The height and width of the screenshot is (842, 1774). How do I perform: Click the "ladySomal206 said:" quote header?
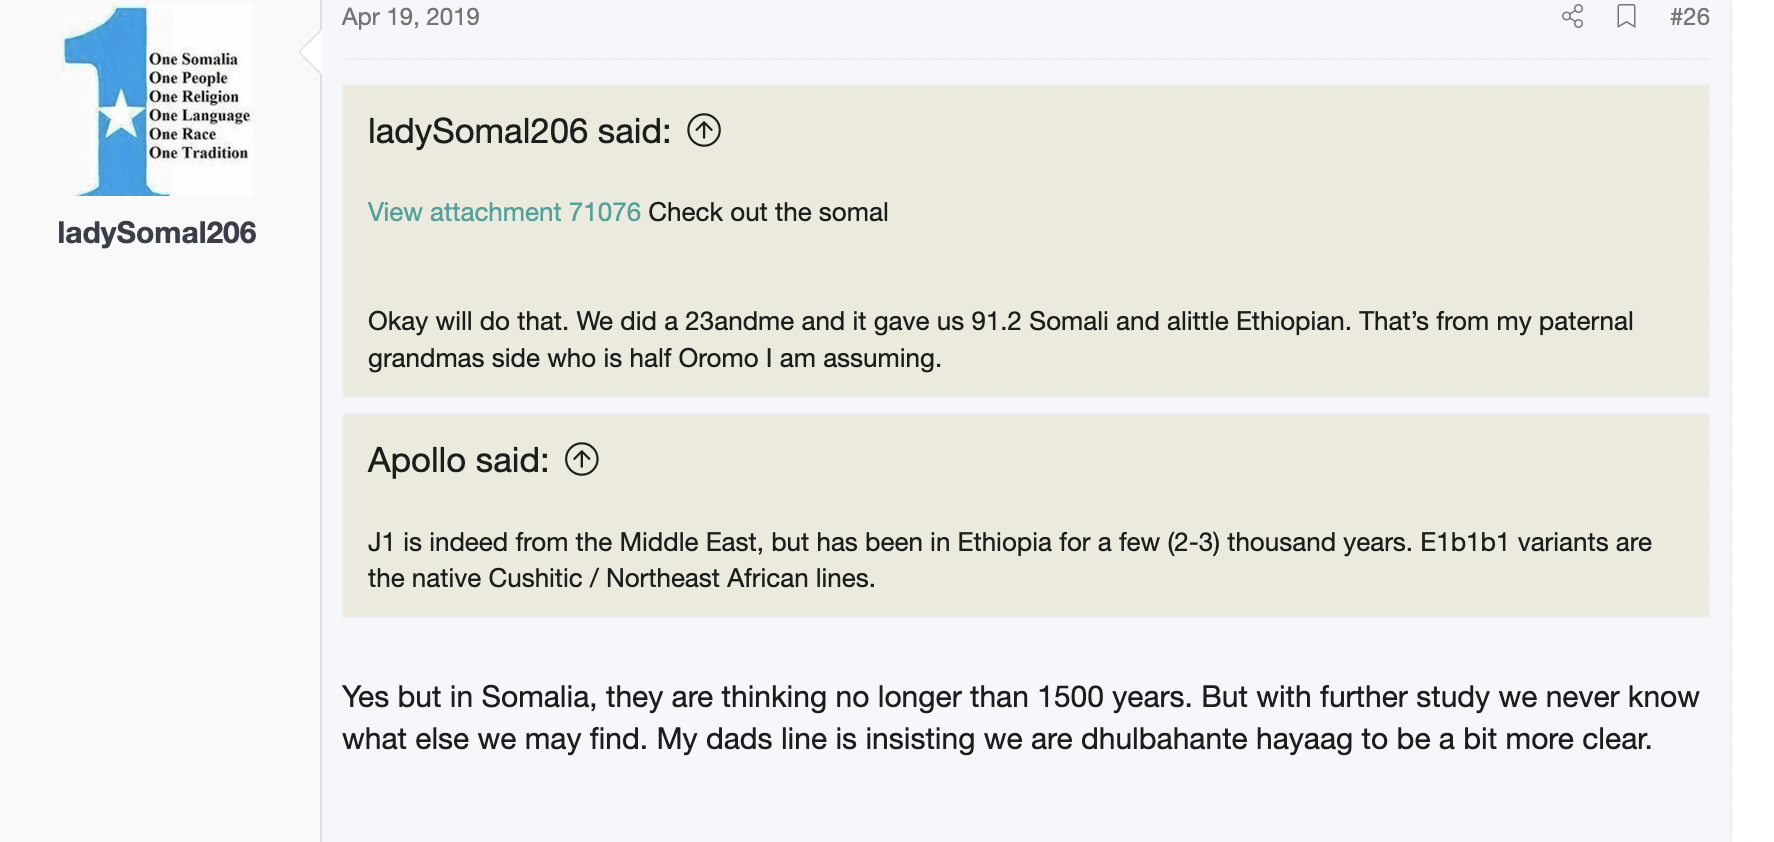coord(519,131)
